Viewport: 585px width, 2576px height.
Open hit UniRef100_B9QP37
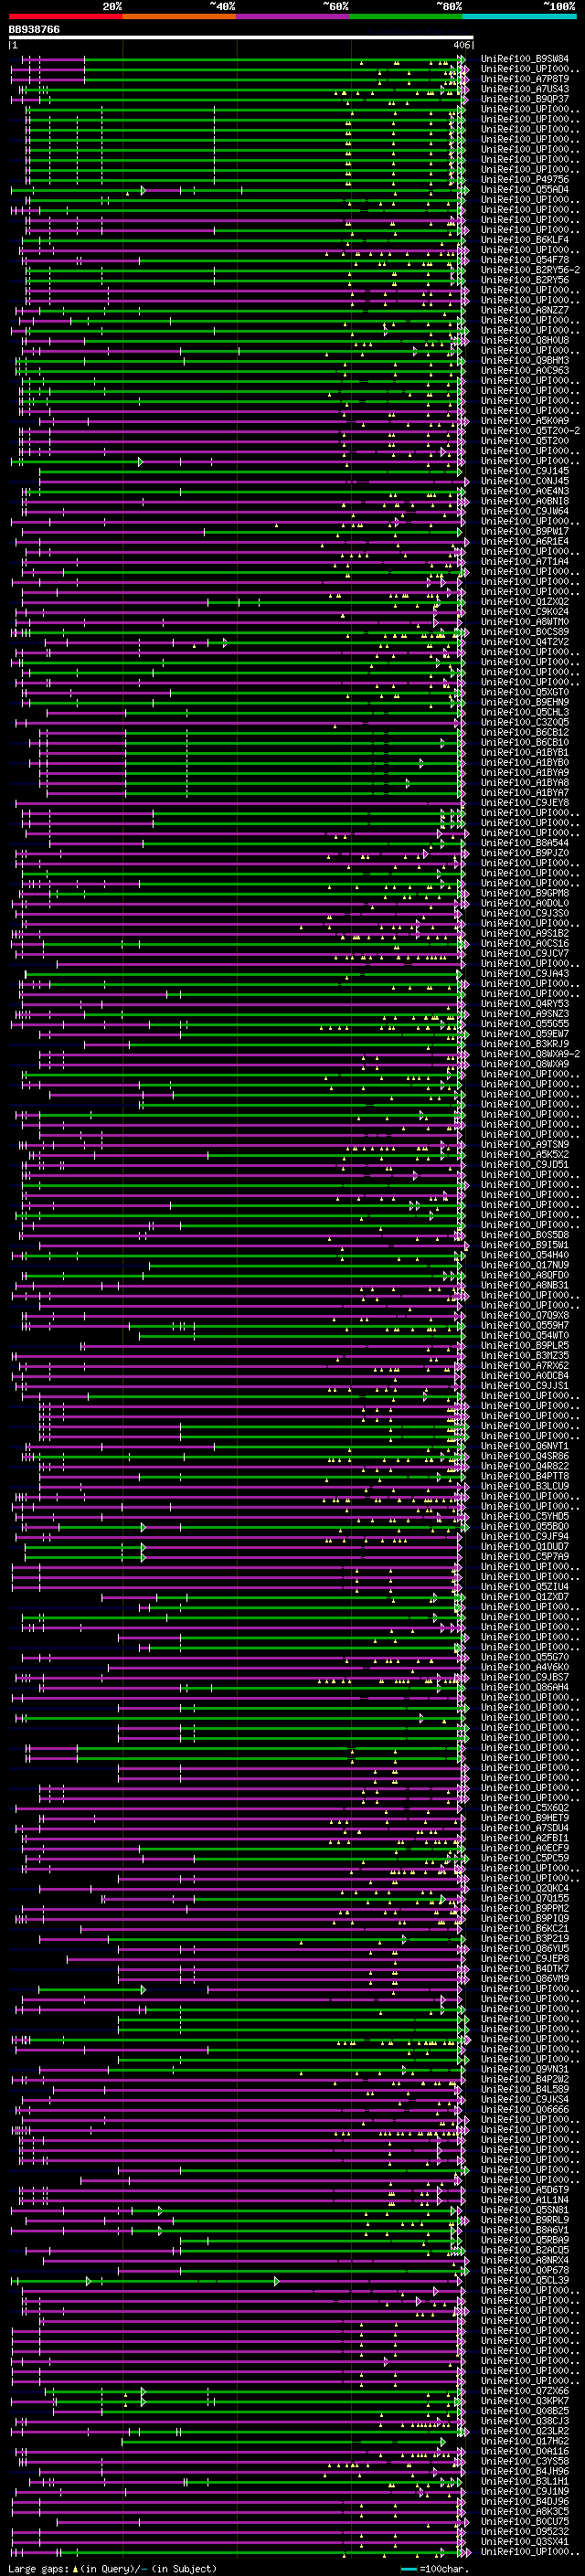coord(525,99)
